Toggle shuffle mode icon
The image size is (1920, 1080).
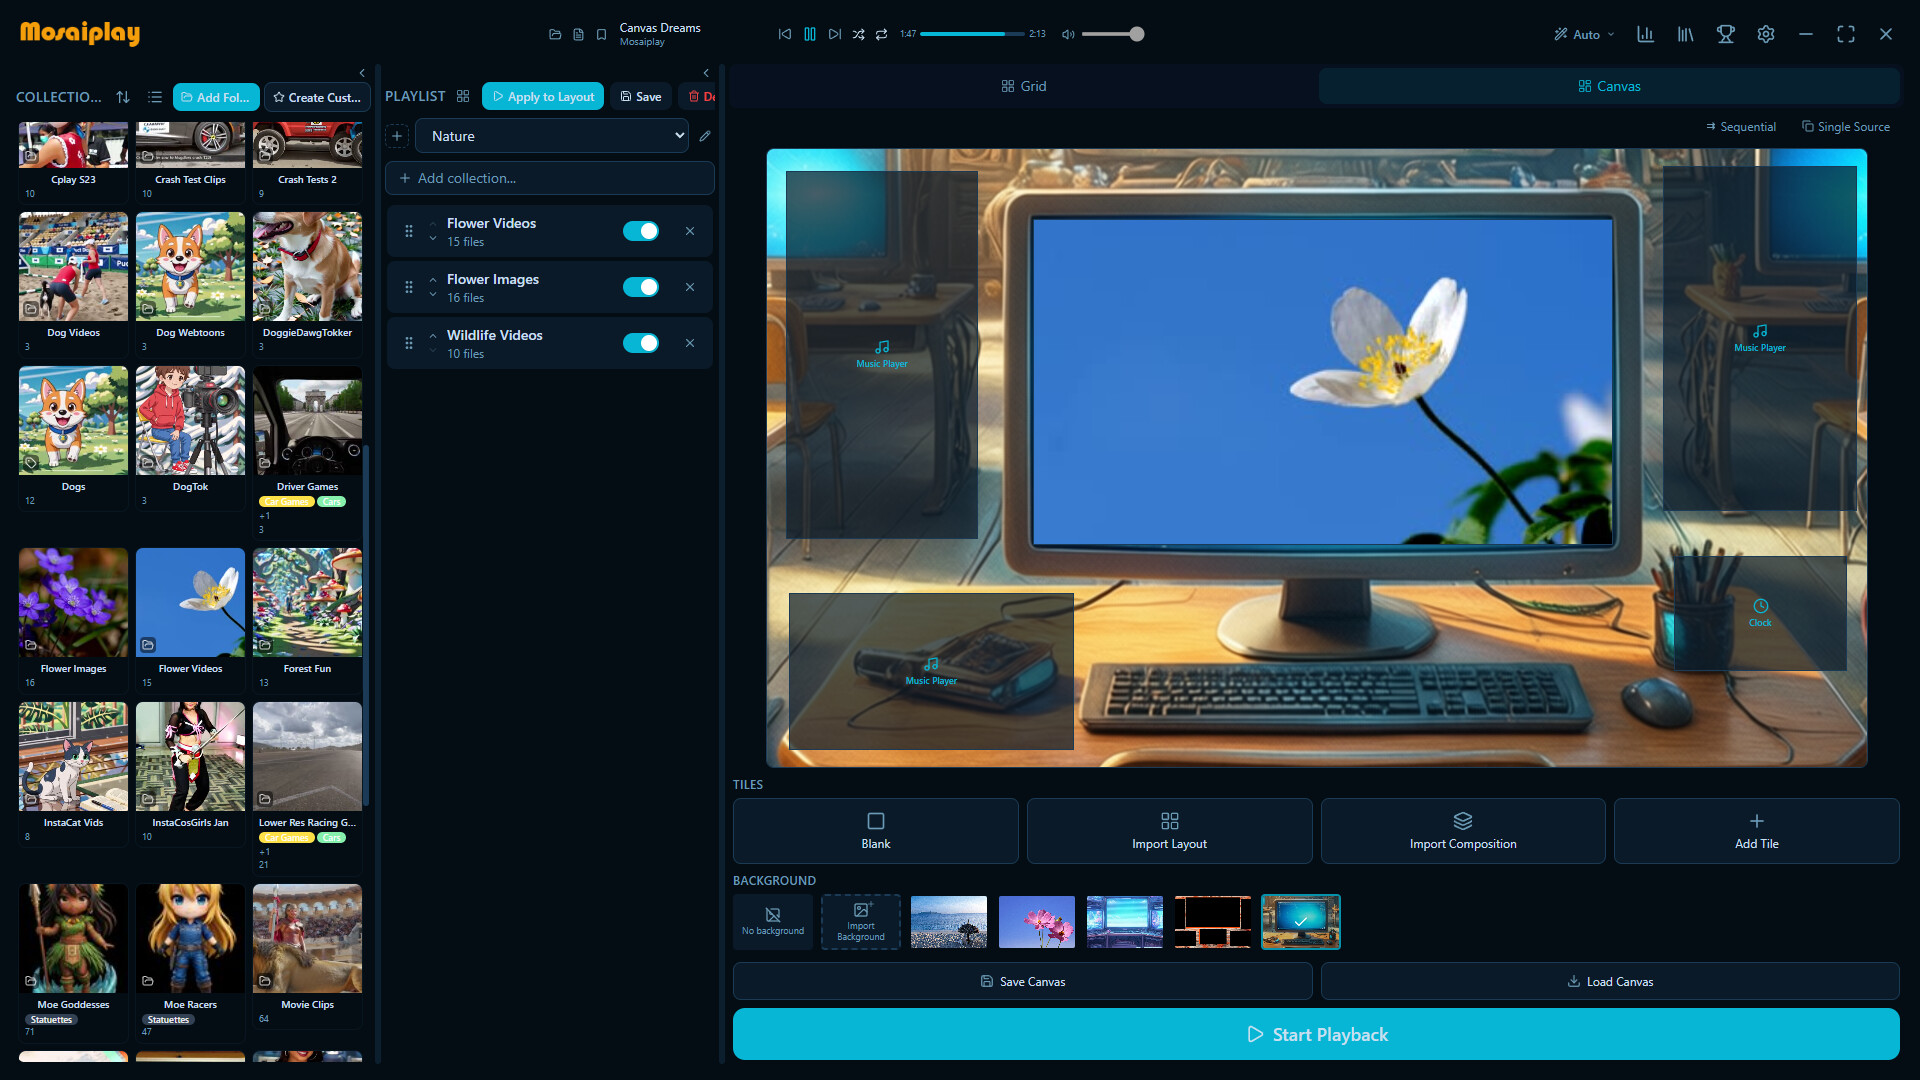coord(859,34)
